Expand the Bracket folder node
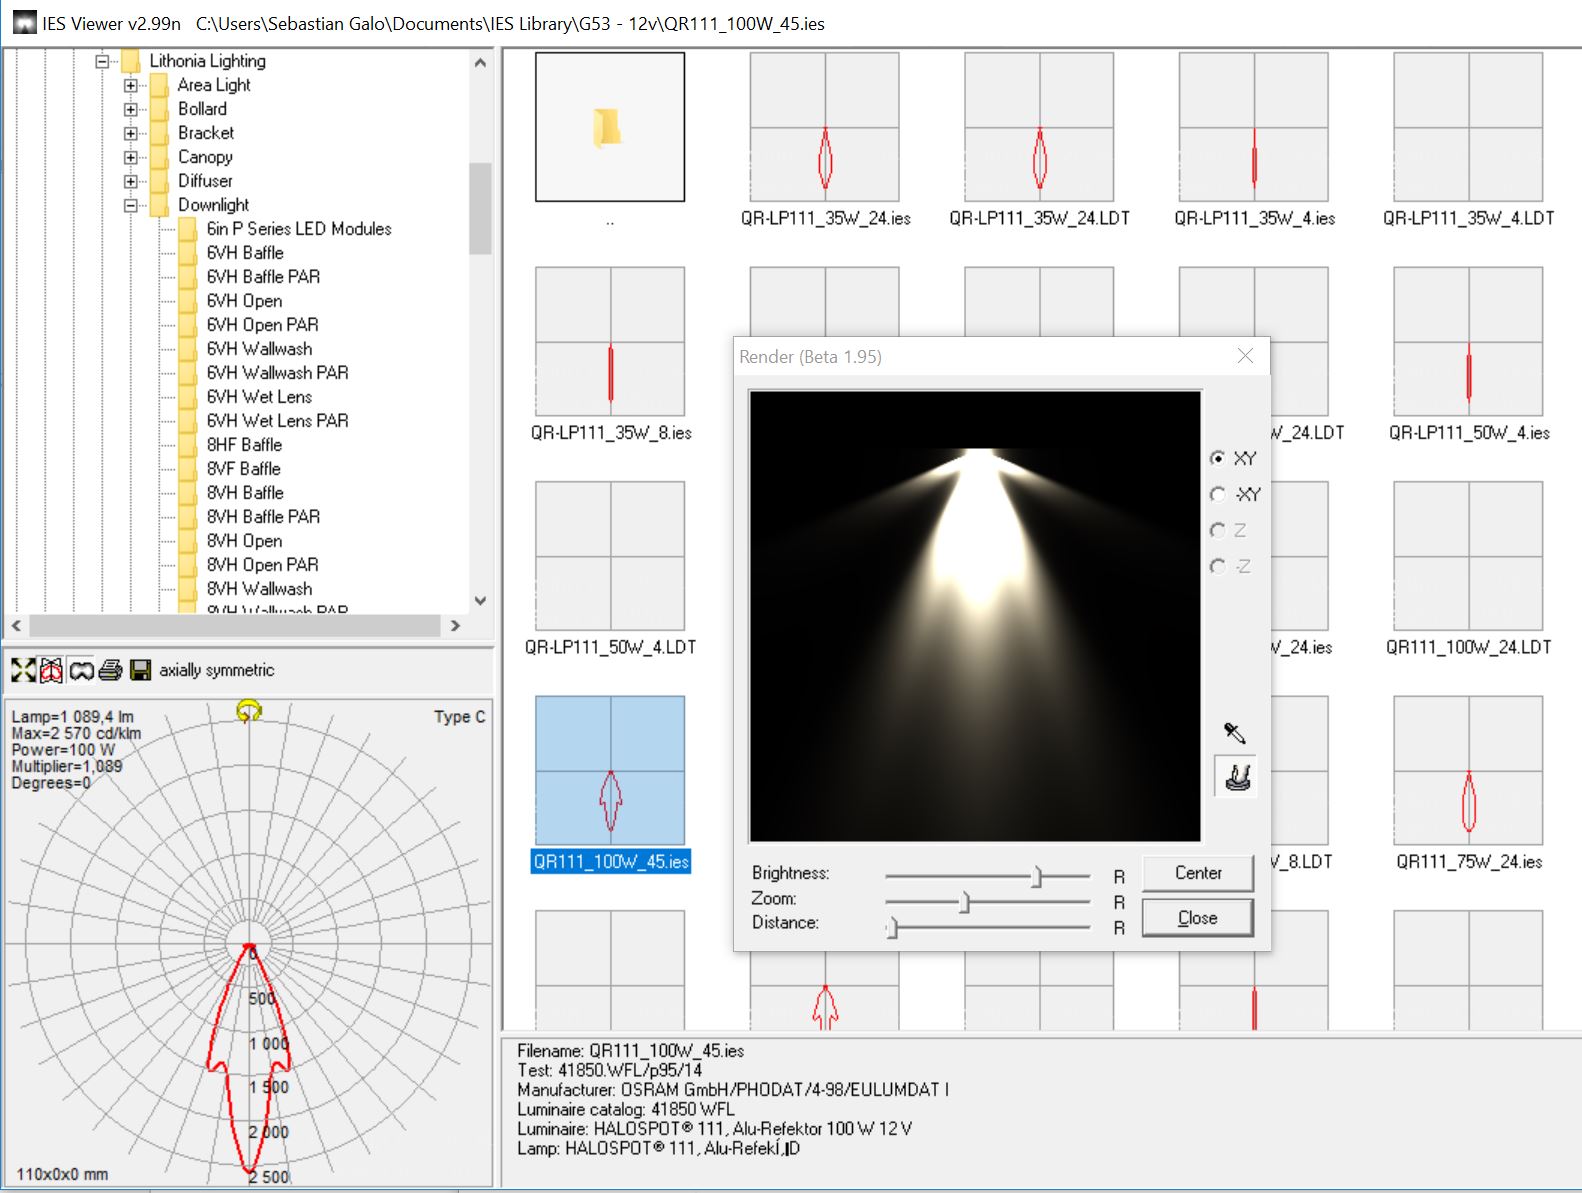The width and height of the screenshot is (1582, 1193). tap(130, 133)
